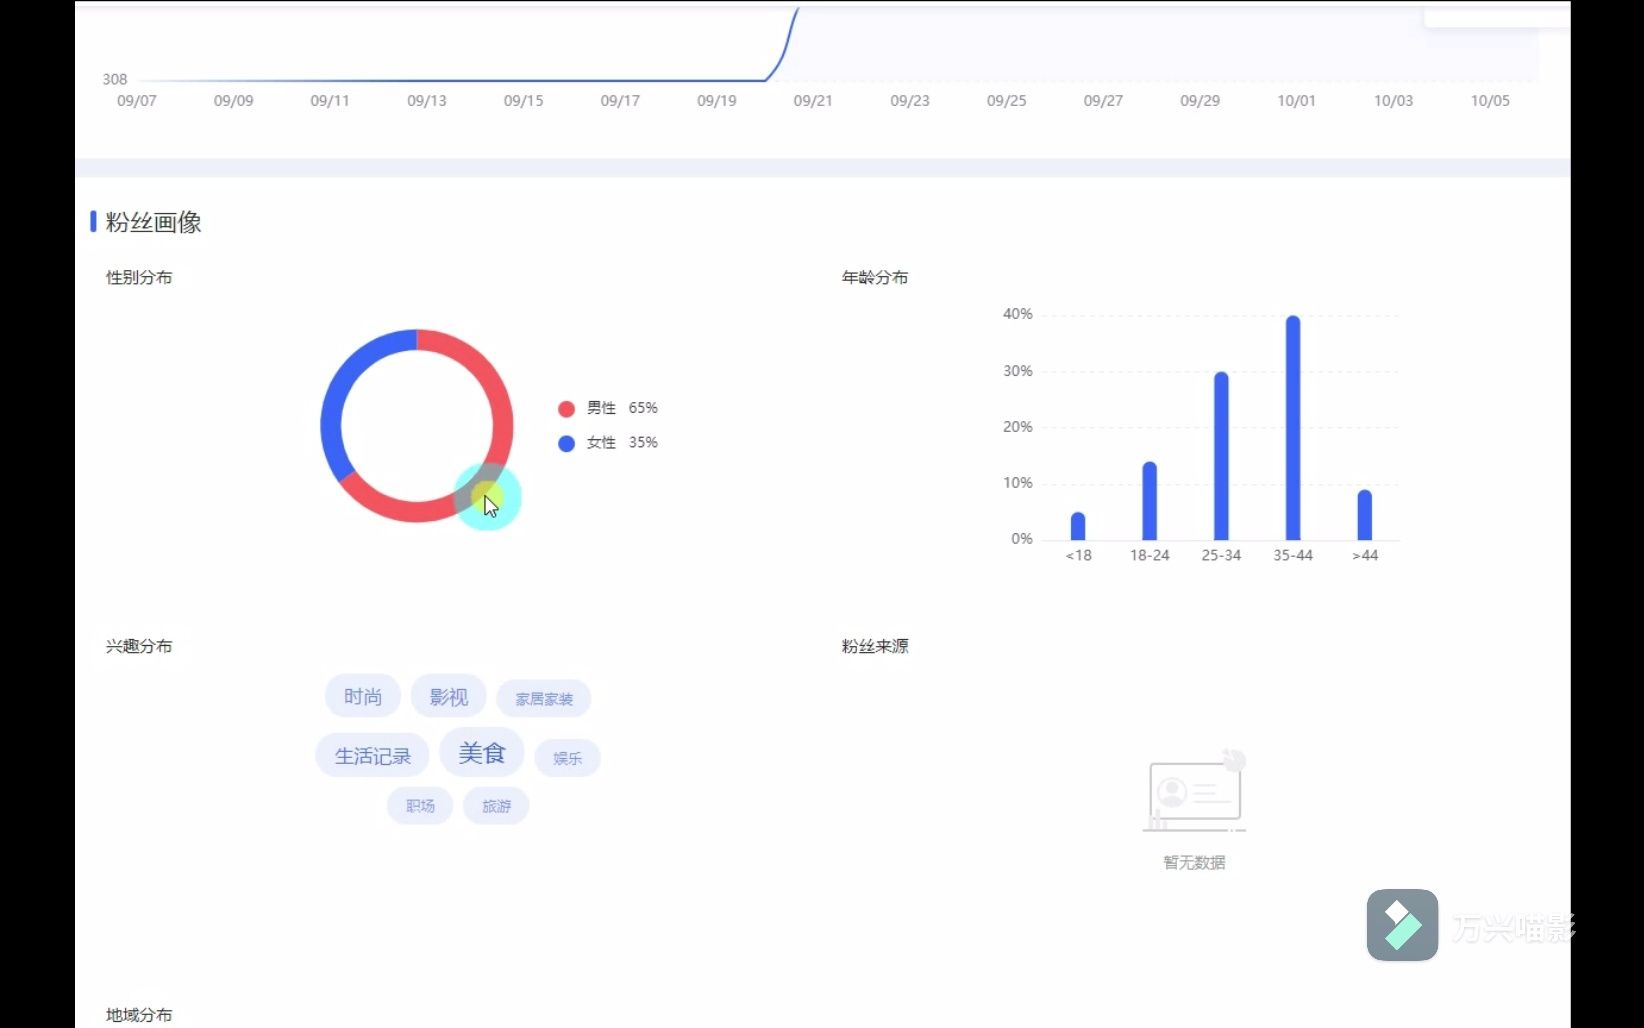Click the 地域分布 heading
Viewport: 1644px width, 1028px height.
[x=139, y=1015]
